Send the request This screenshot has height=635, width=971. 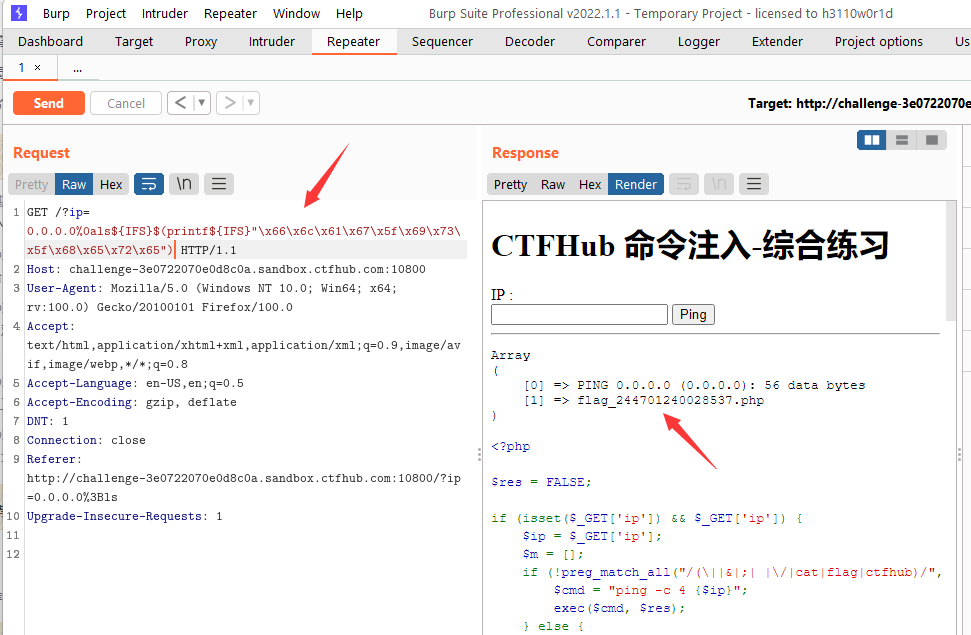pyautogui.click(x=48, y=103)
